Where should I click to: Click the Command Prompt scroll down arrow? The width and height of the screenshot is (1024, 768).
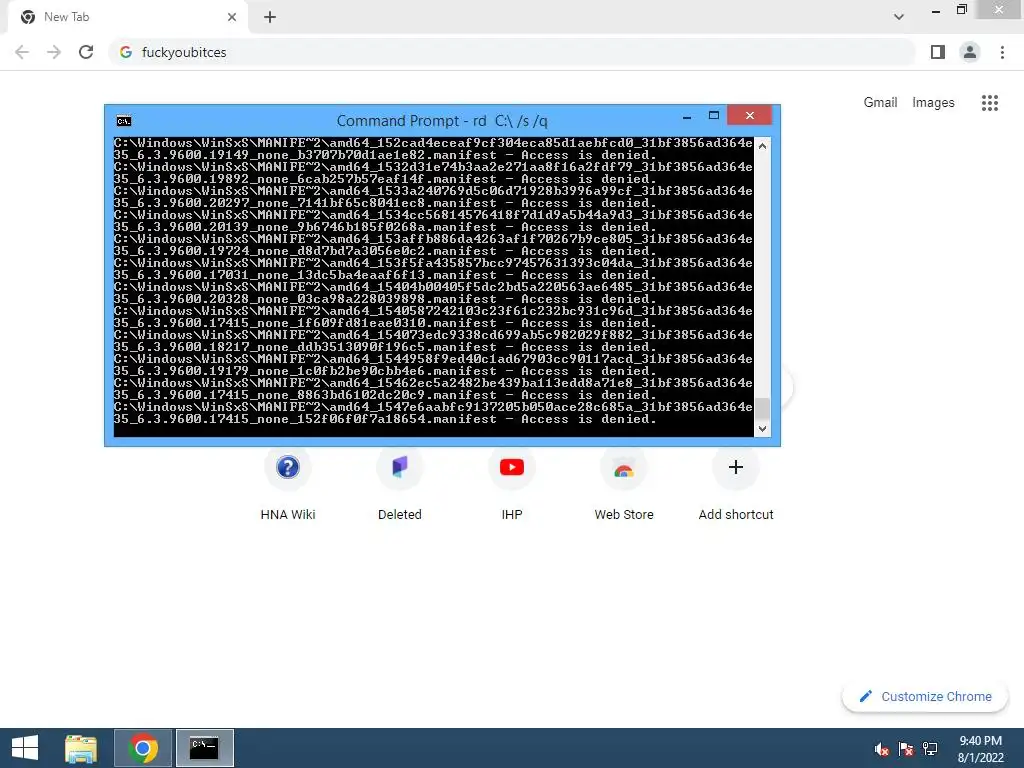(762, 428)
